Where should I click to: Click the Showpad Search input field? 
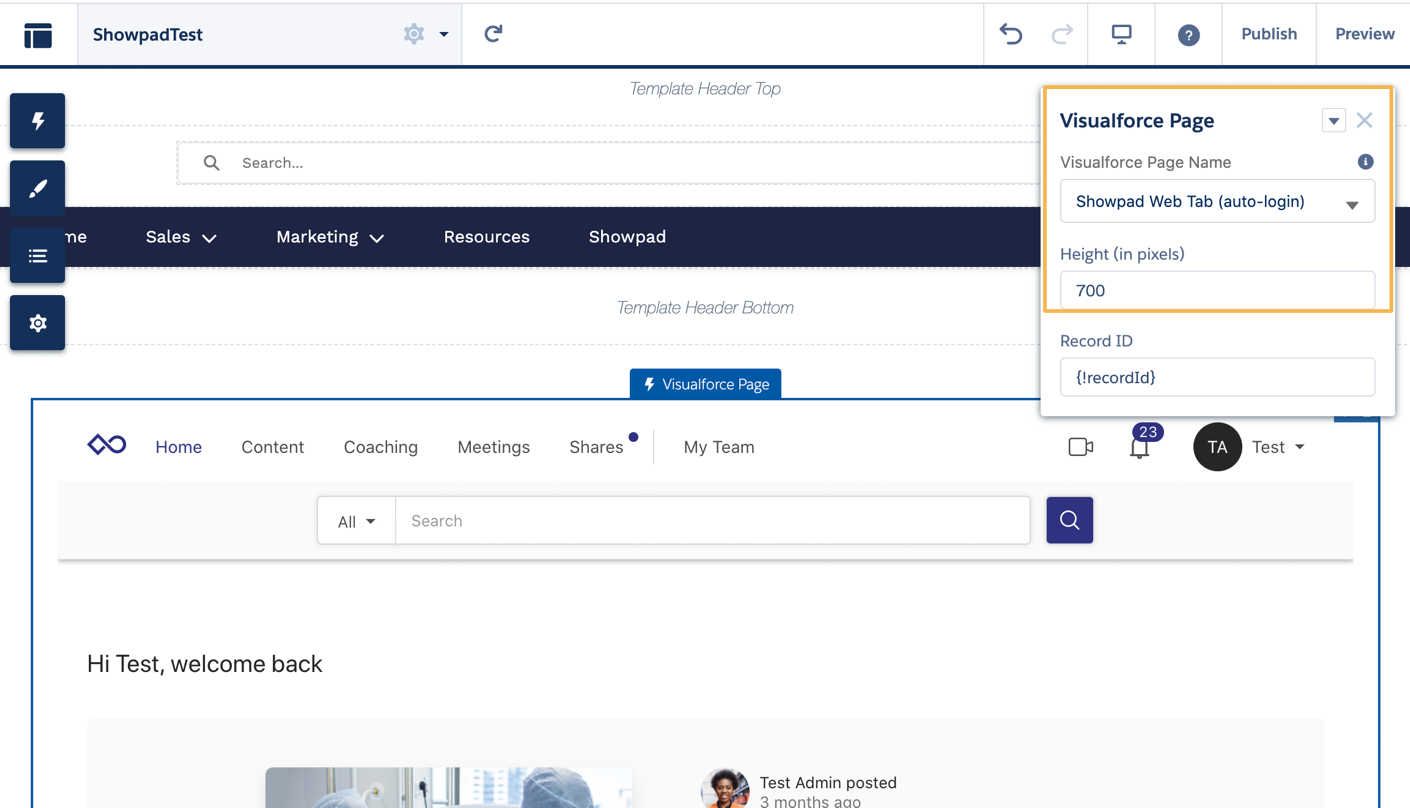(713, 521)
